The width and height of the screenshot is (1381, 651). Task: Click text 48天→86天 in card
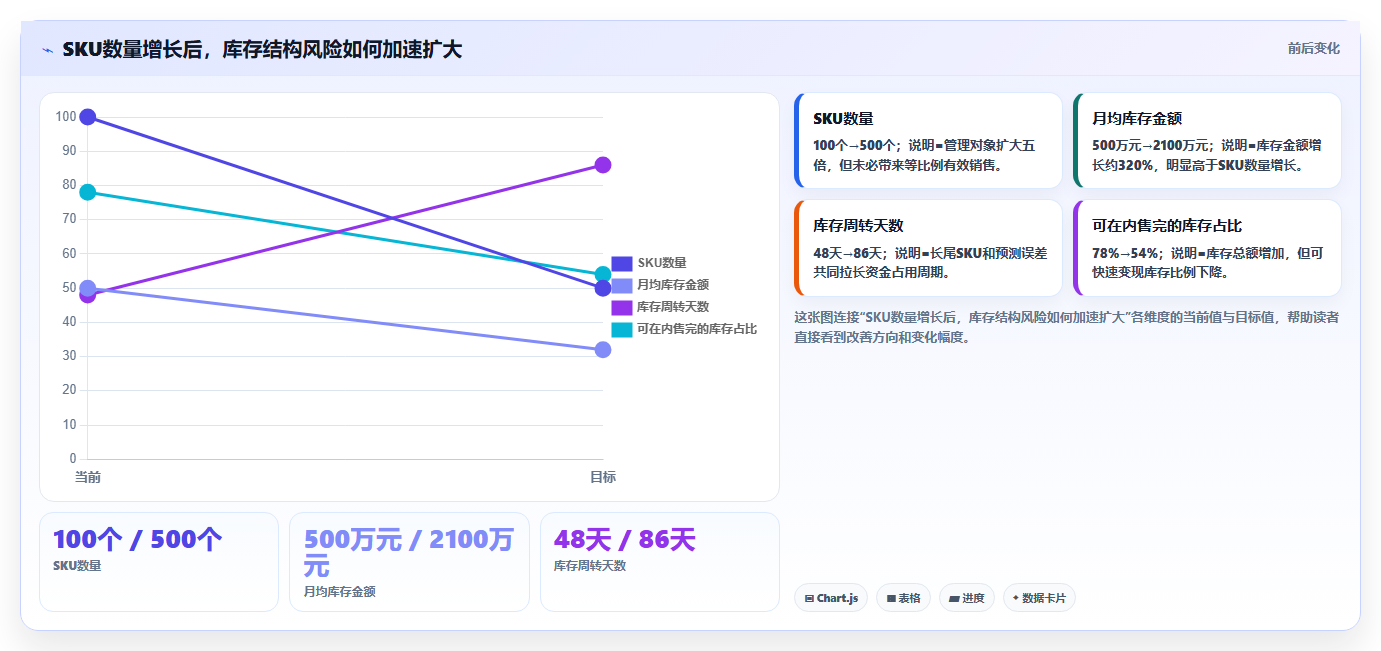click(848, 253)
